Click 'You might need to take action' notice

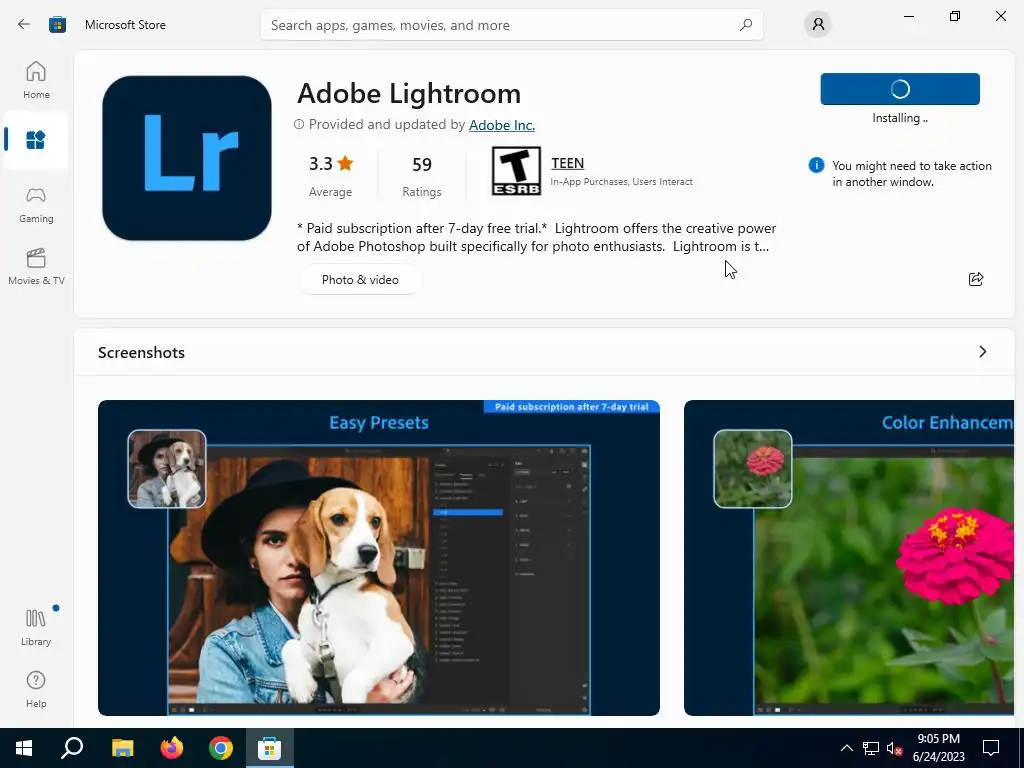click(x=912, y=174)
